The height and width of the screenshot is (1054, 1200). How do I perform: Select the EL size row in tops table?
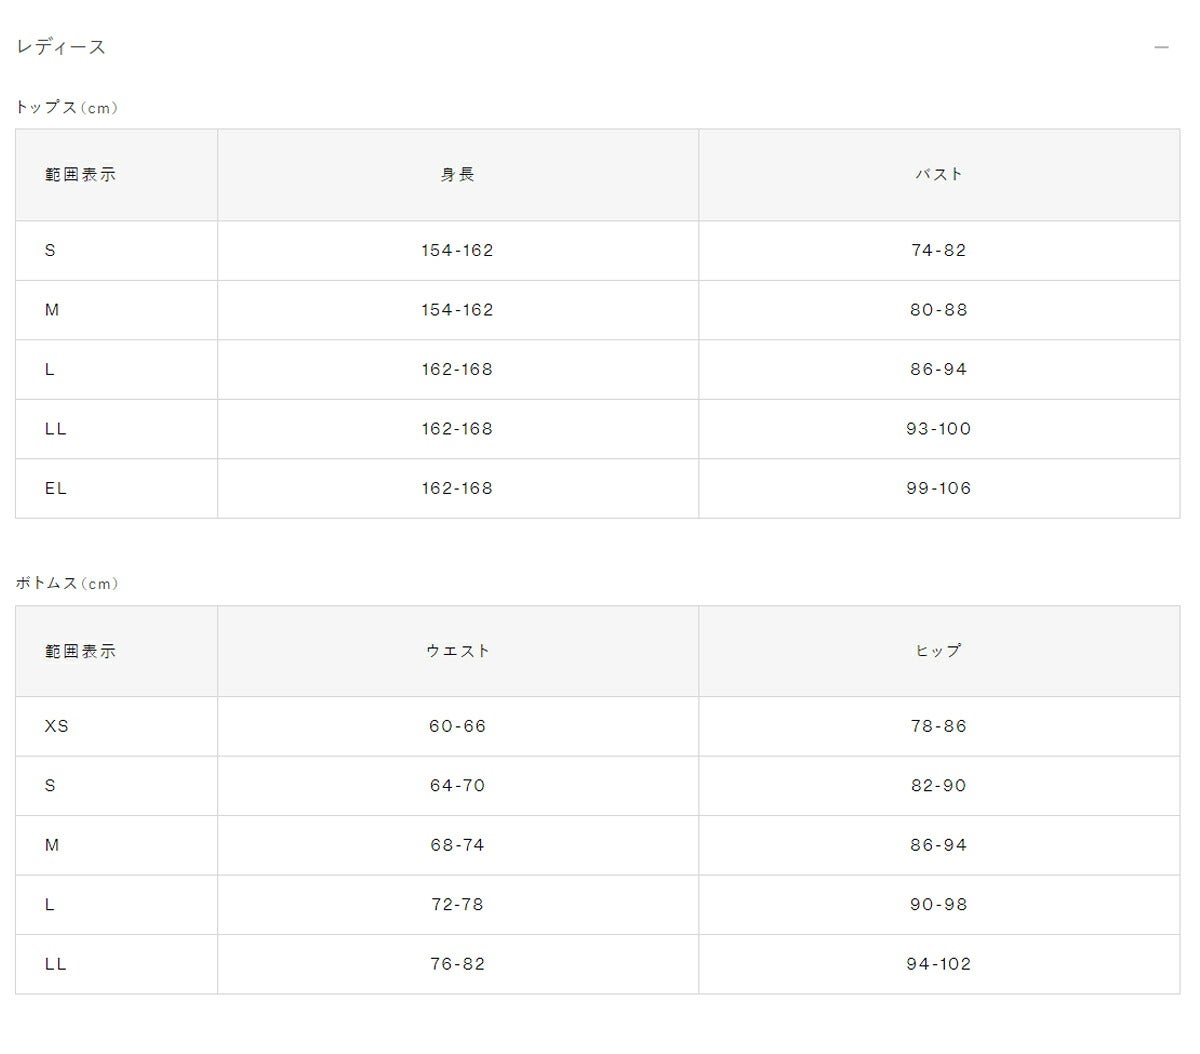coord(598,489)
